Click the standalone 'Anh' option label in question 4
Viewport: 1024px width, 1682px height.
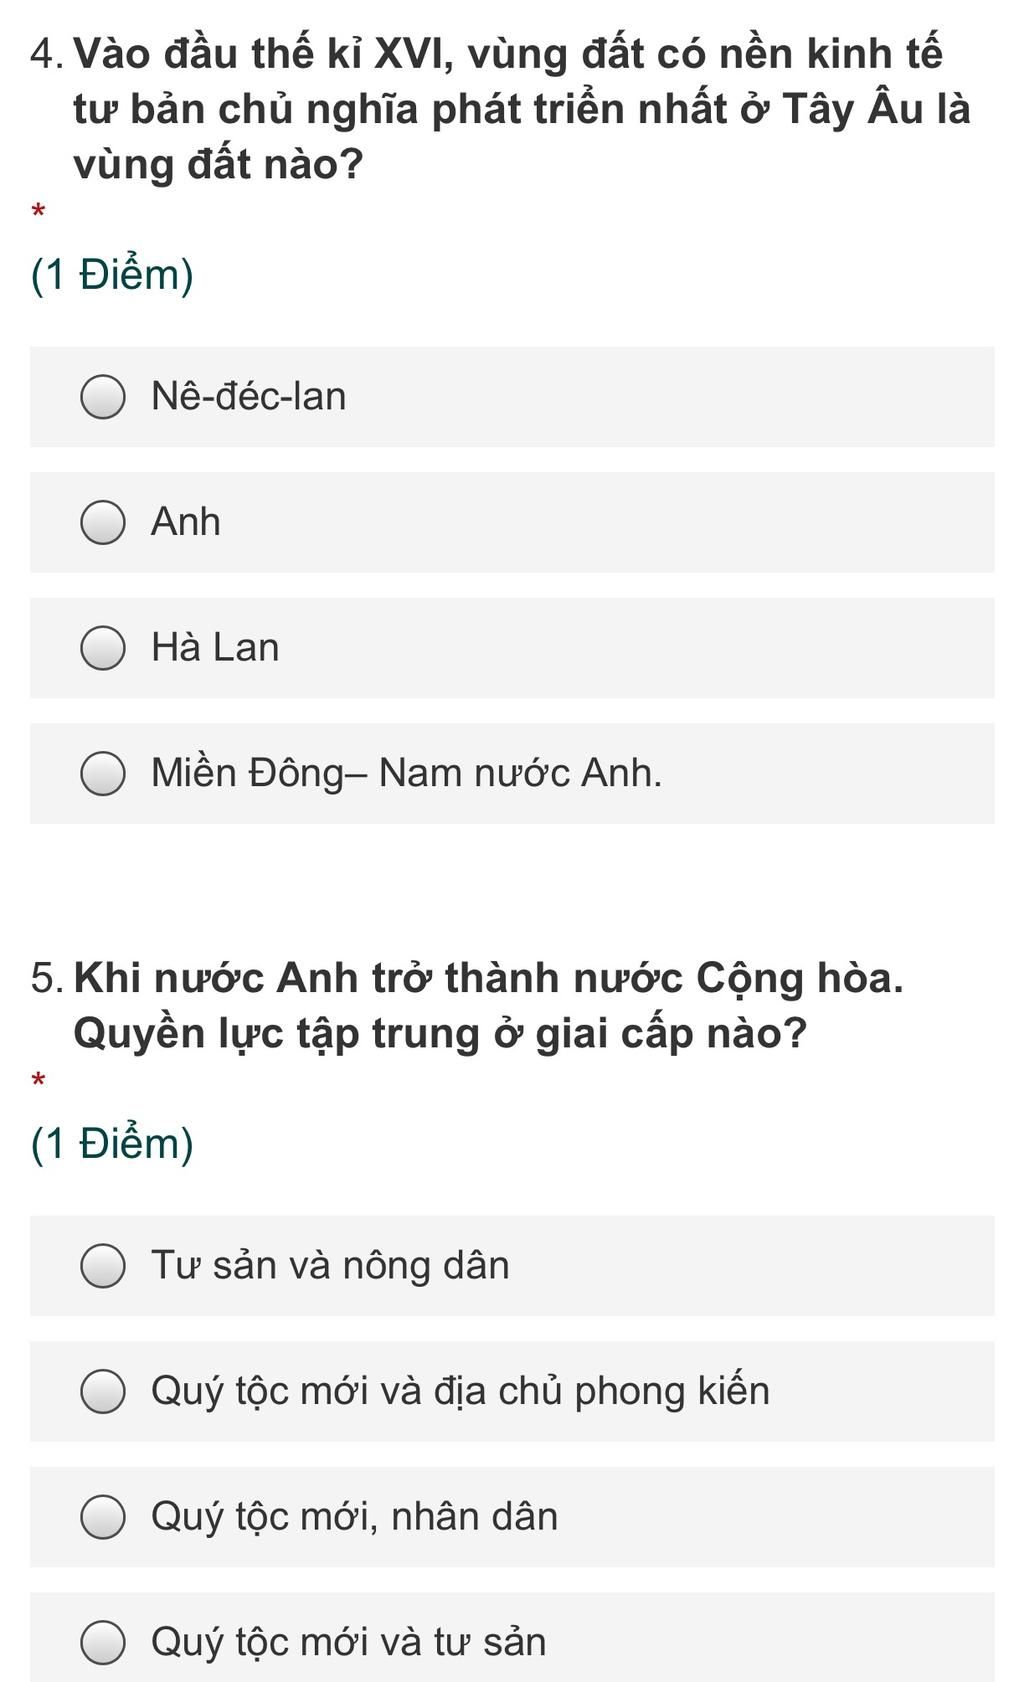point(185,523)
